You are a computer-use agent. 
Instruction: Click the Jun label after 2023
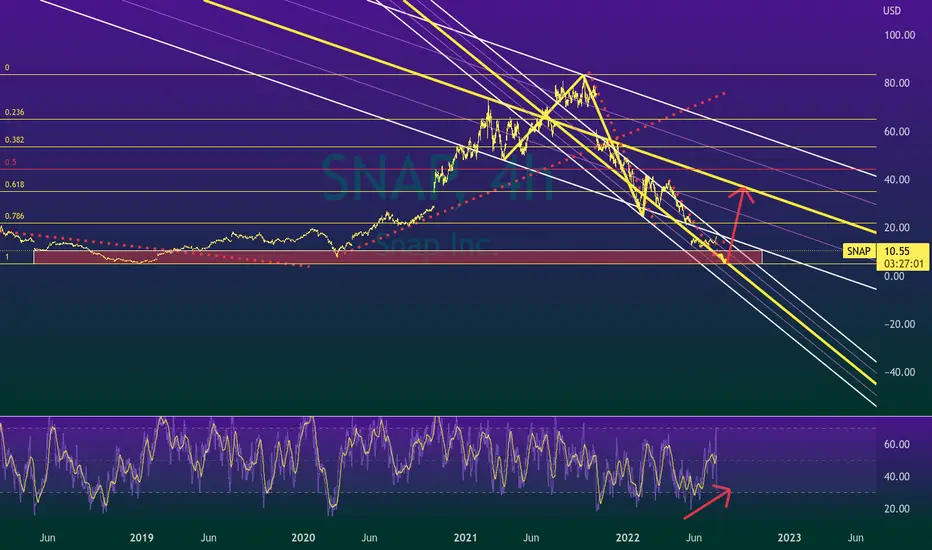pos(855,538)
